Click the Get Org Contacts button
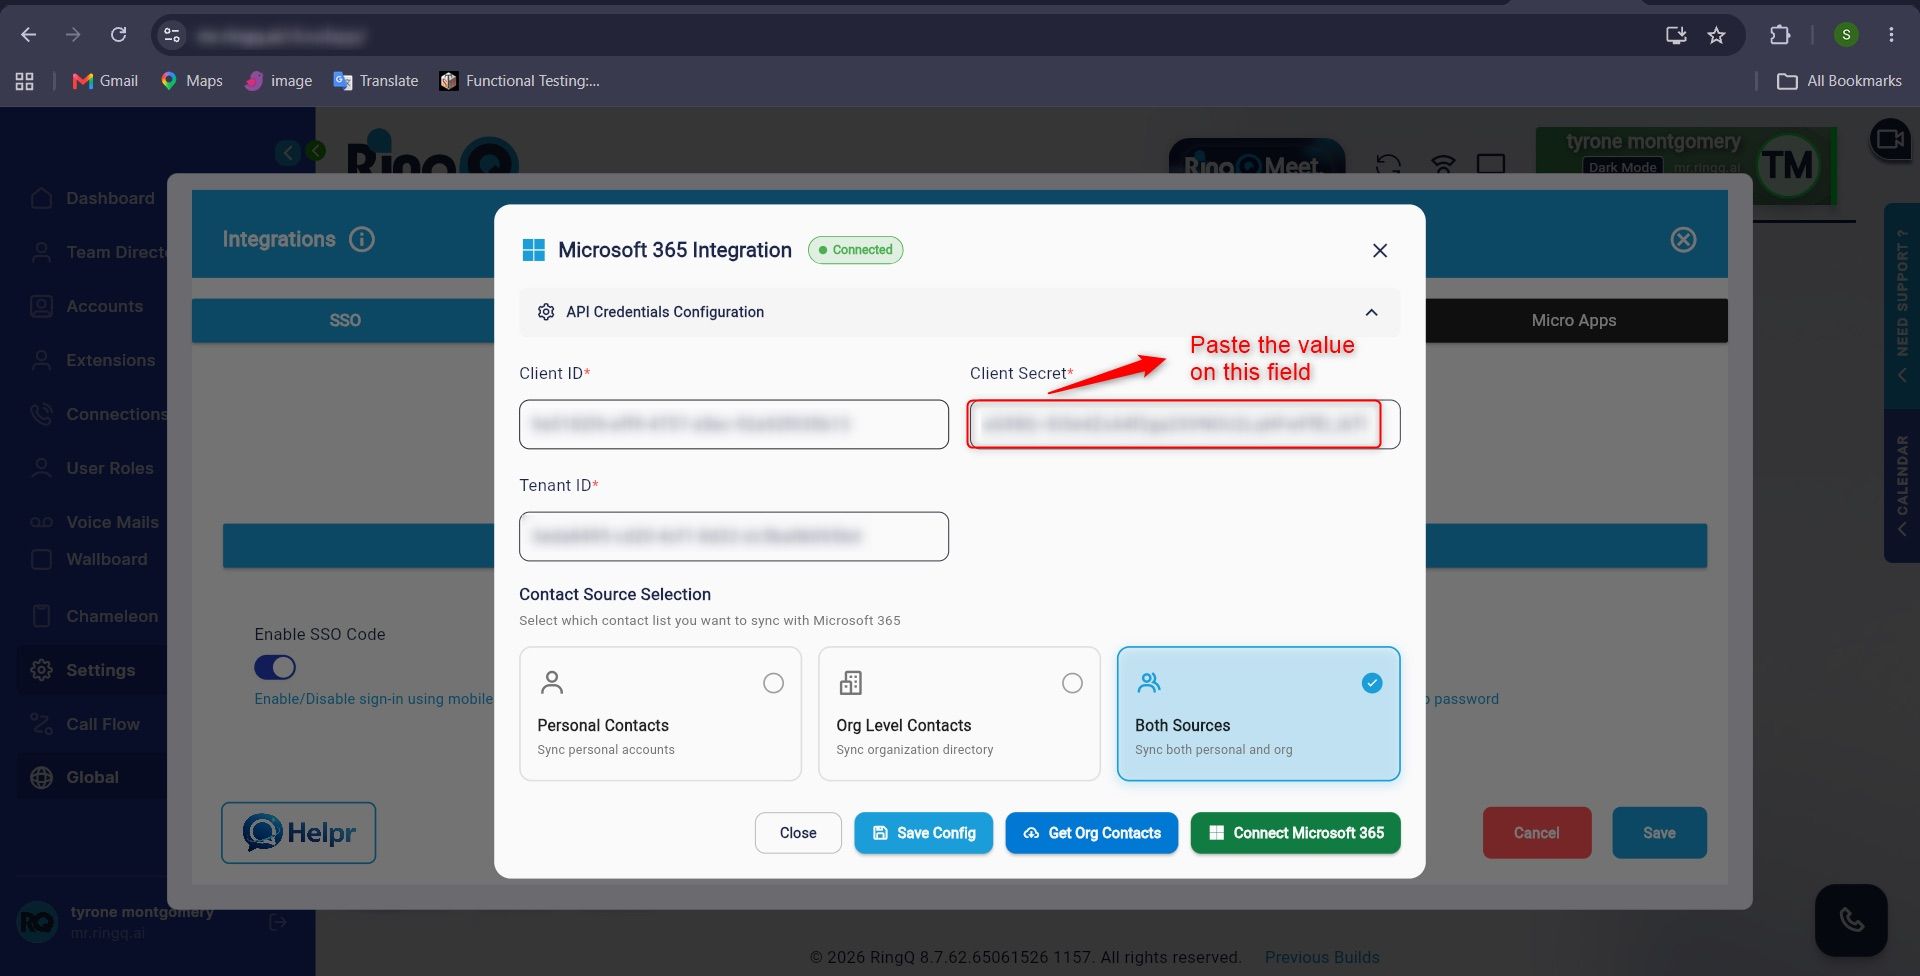Screen dimensions: 1920x976 point(1092,833)
